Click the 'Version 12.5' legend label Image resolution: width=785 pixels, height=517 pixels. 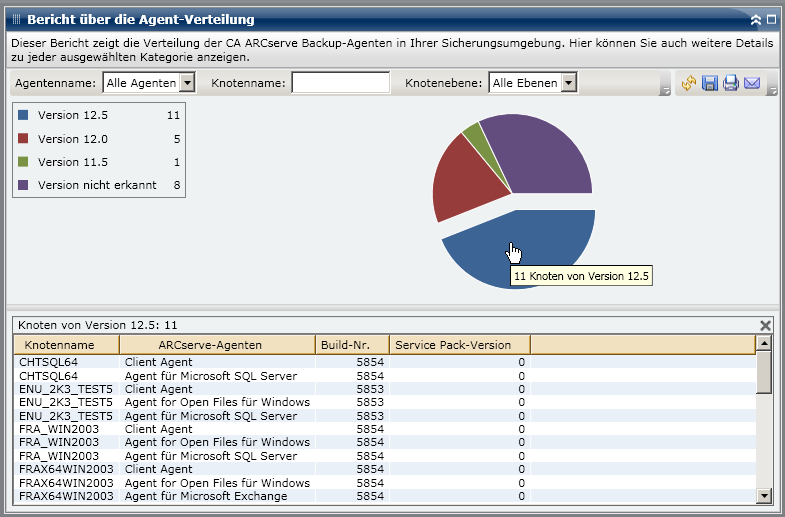(x=73, y=115)
